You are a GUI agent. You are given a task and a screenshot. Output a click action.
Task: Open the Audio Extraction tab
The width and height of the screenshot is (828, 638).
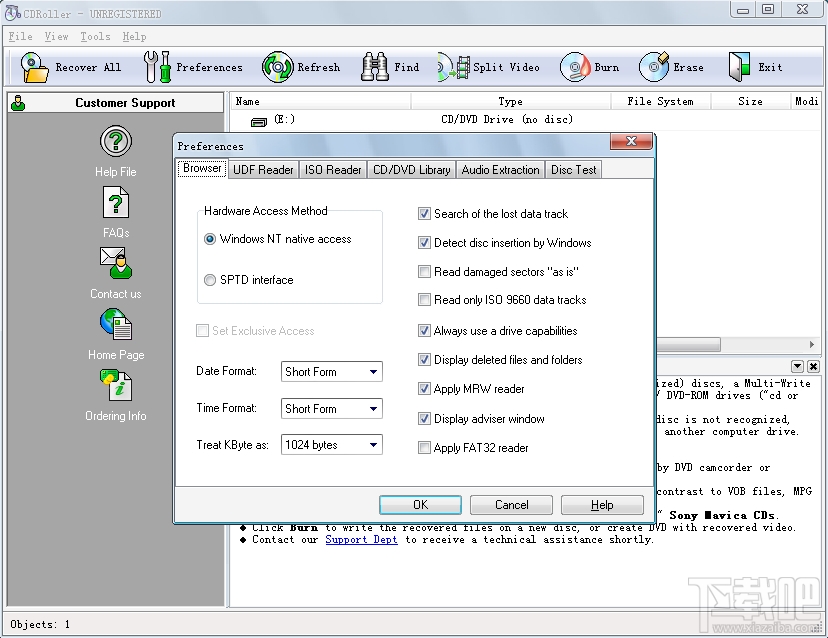tap(500, 170)
